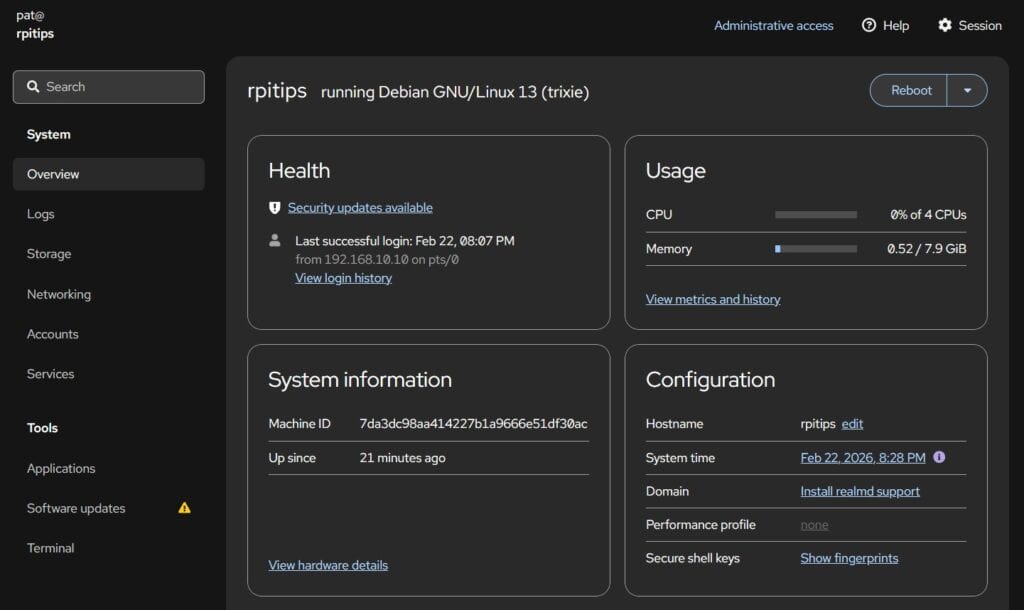
Task: Click the Memory usage progress bar
Action: (x=816, y=249)
